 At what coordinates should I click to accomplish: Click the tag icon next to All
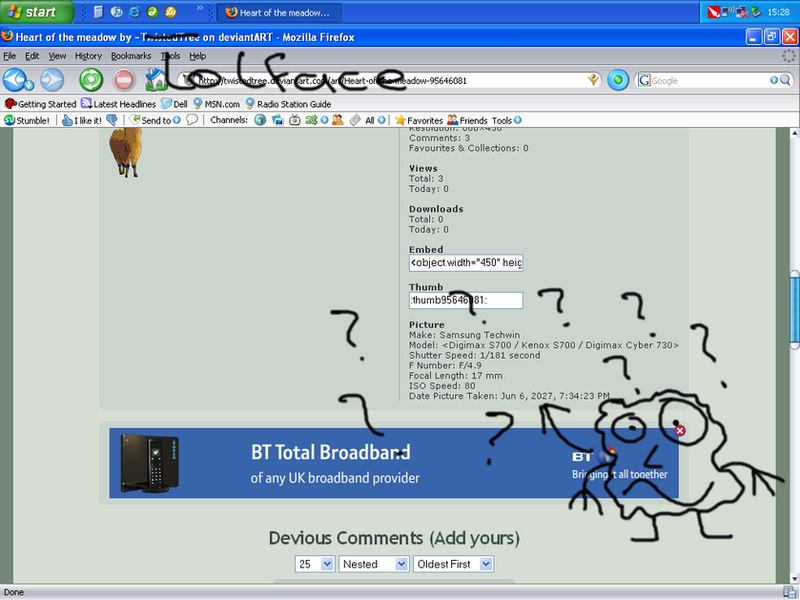coord(355,120)
